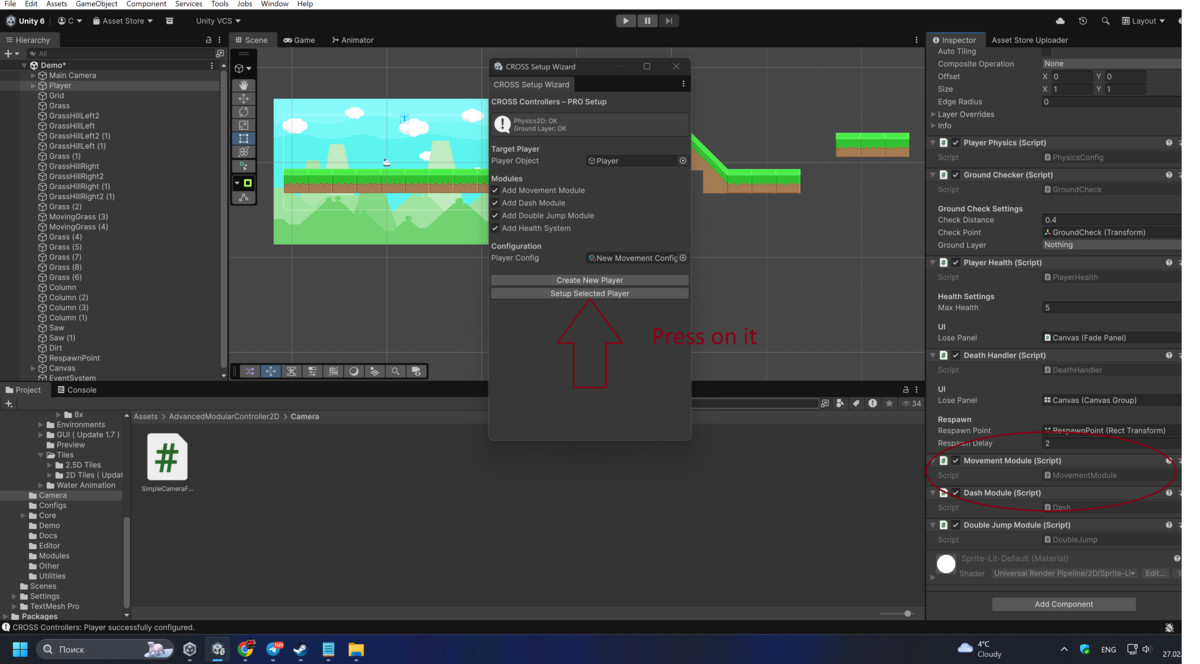This screenshot has height=664, width=1200.
Task: Open the account C dropdown
Action: click(x=70, y=20)
